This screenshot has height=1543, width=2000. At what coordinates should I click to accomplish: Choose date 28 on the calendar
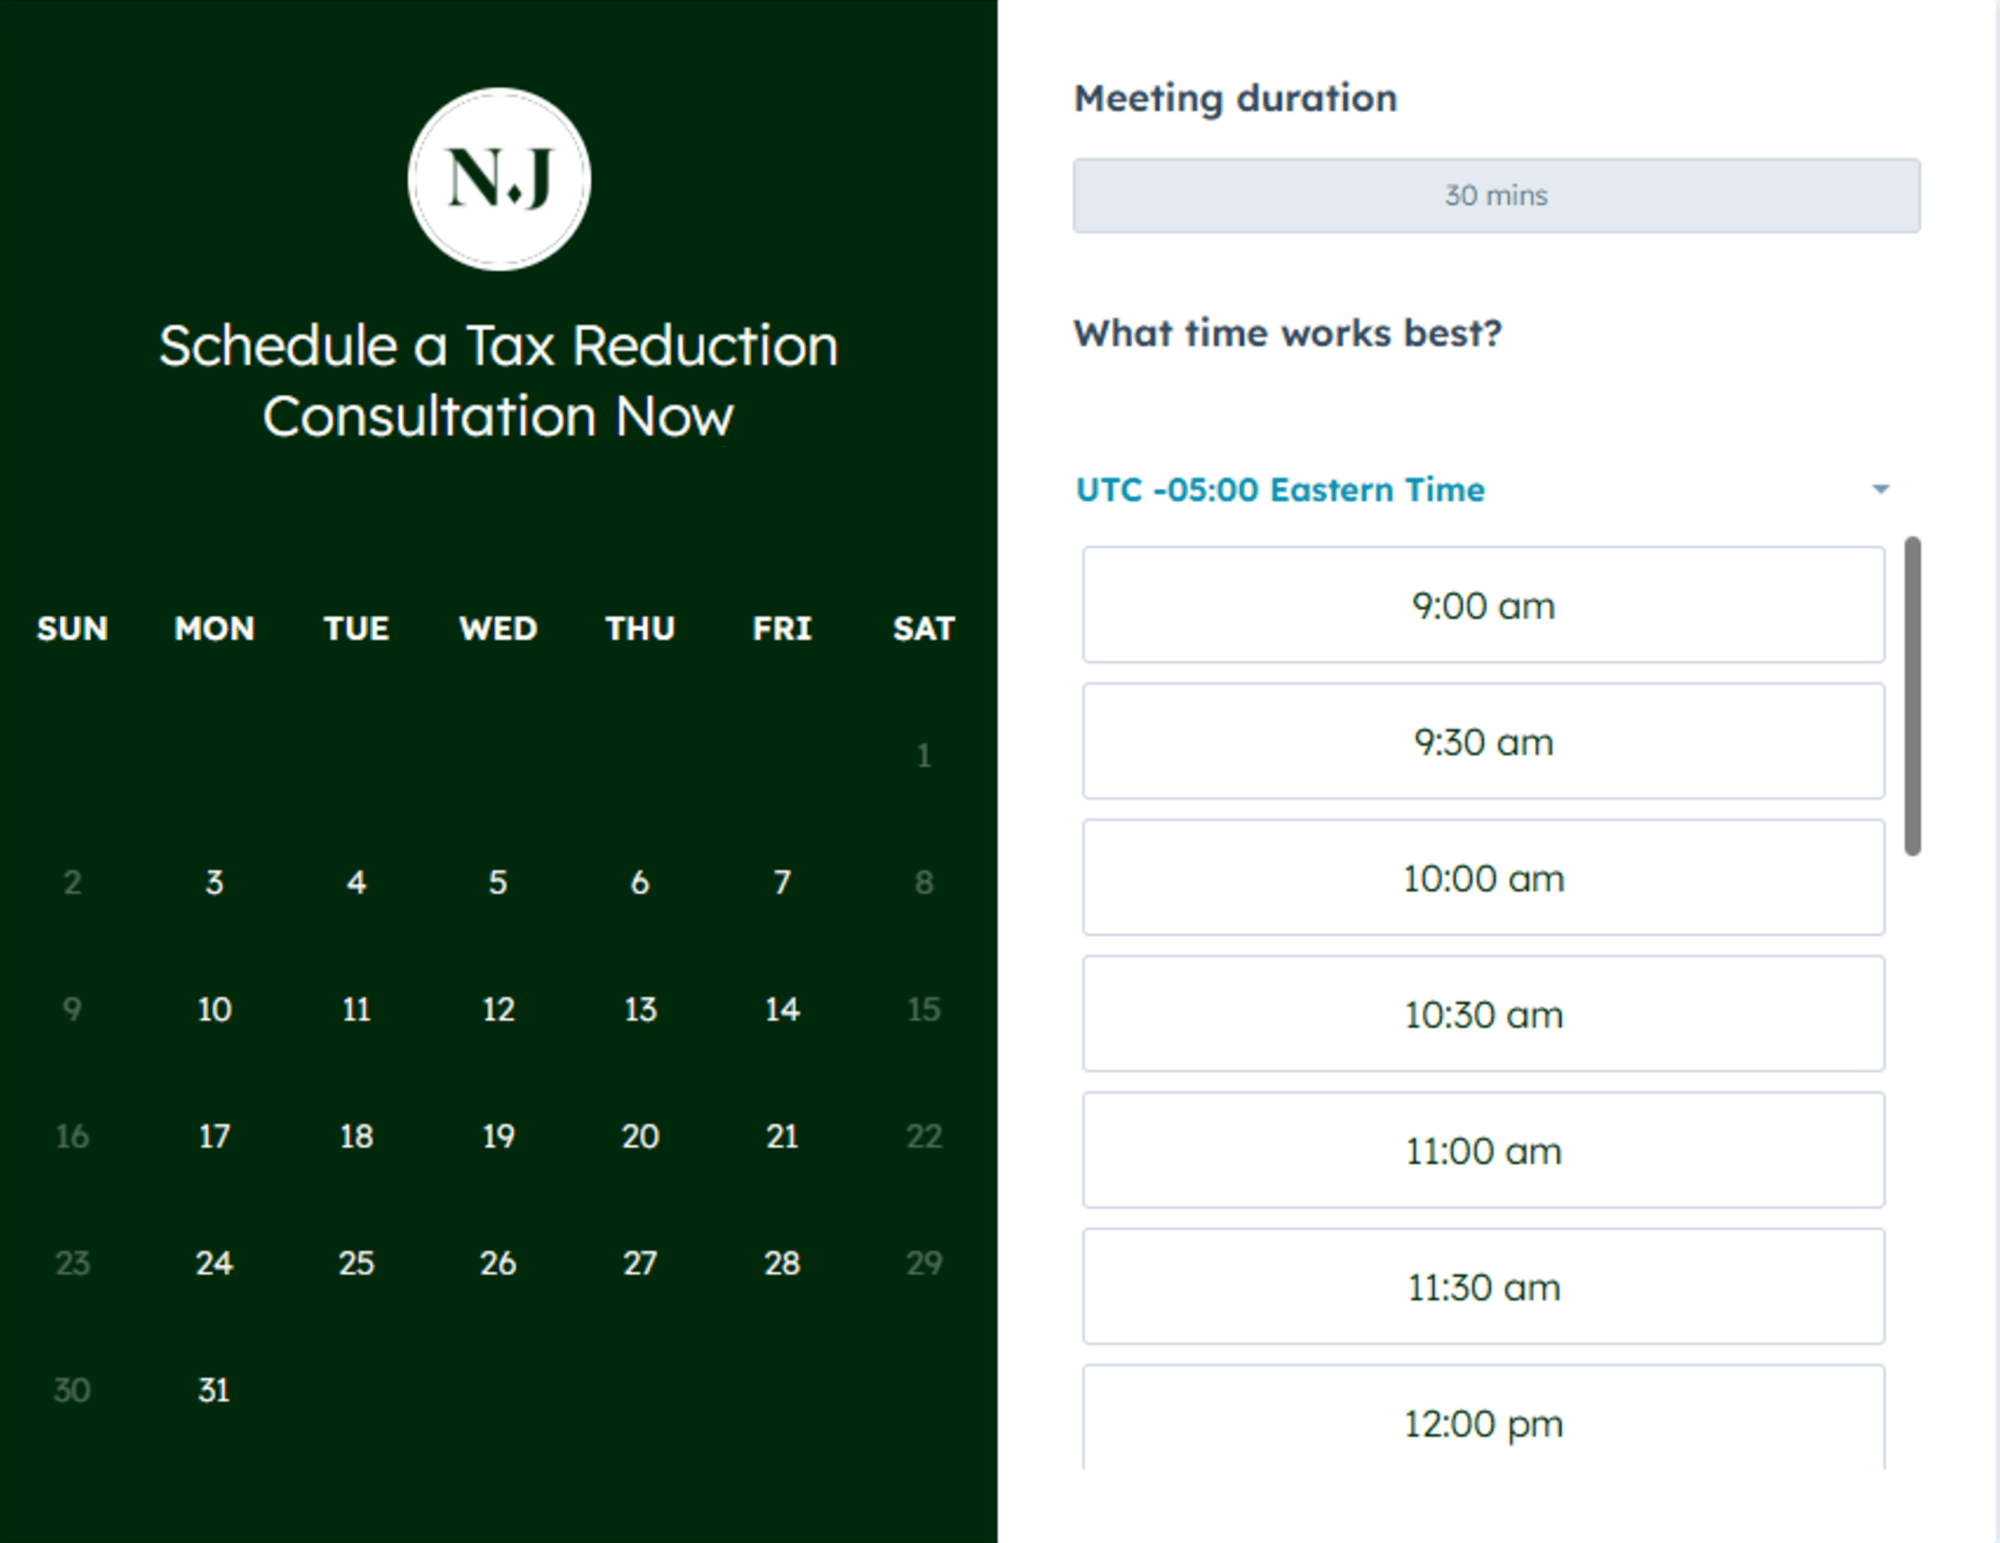[782, 1263]
